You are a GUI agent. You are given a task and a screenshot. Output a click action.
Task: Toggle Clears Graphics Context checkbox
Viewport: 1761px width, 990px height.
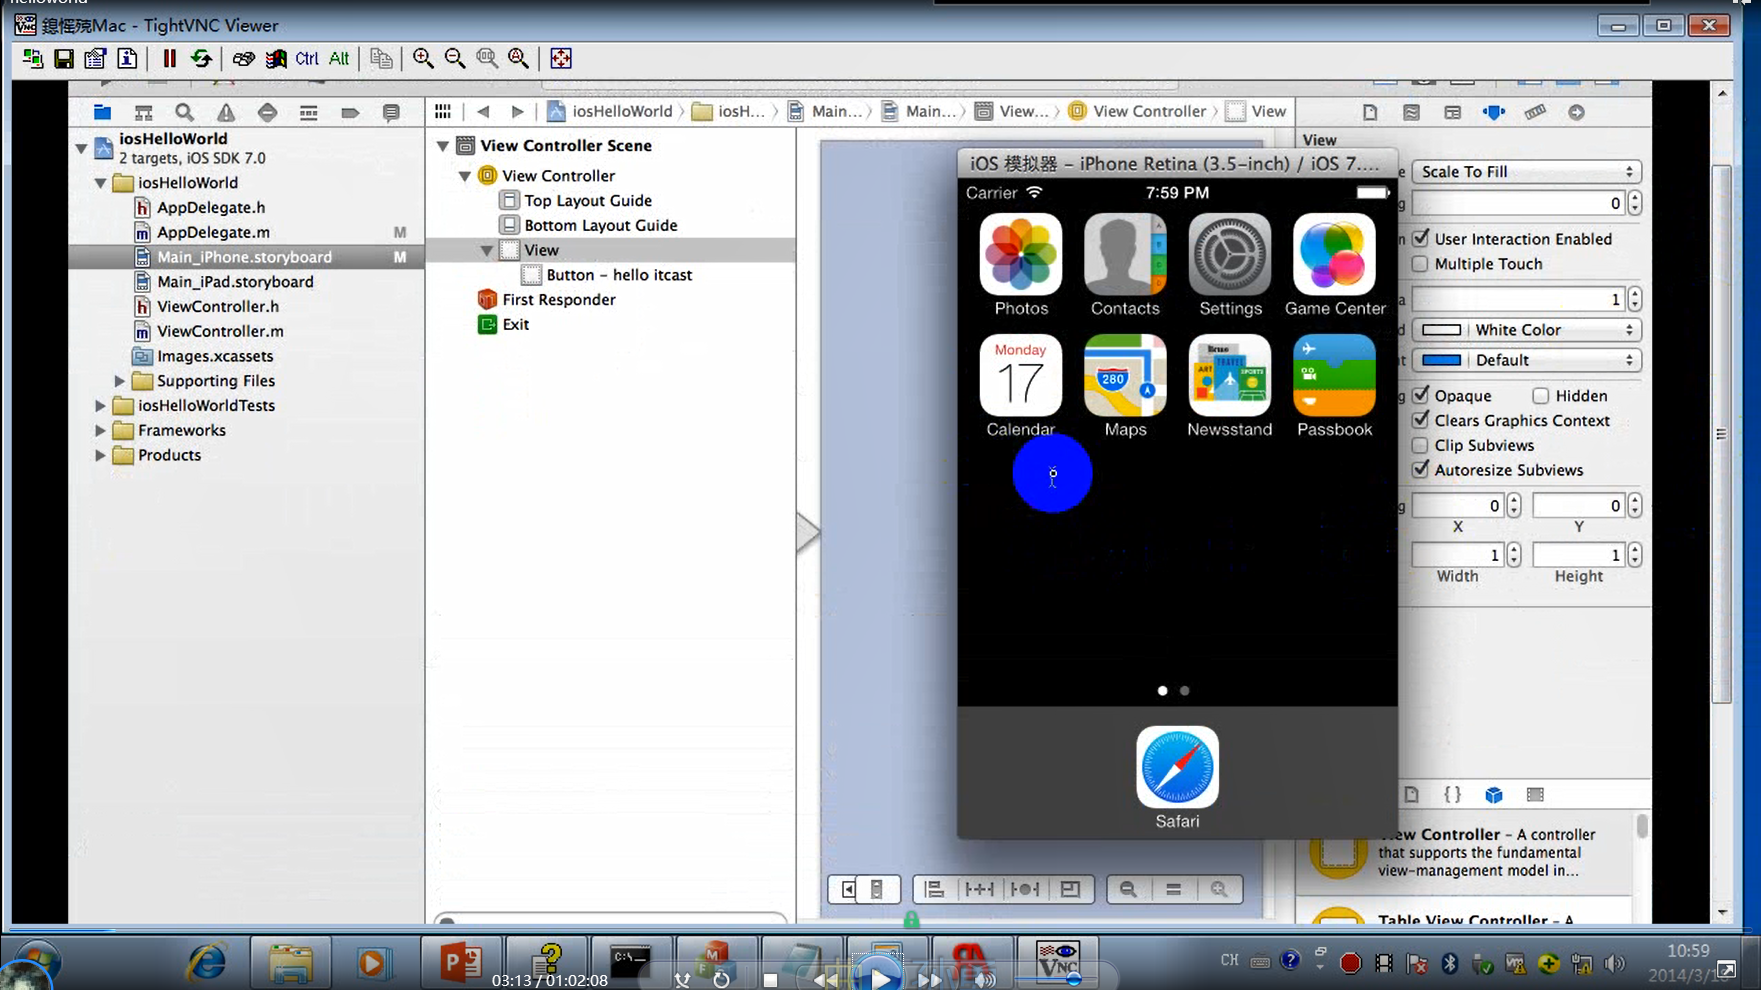coord(1420,420)
